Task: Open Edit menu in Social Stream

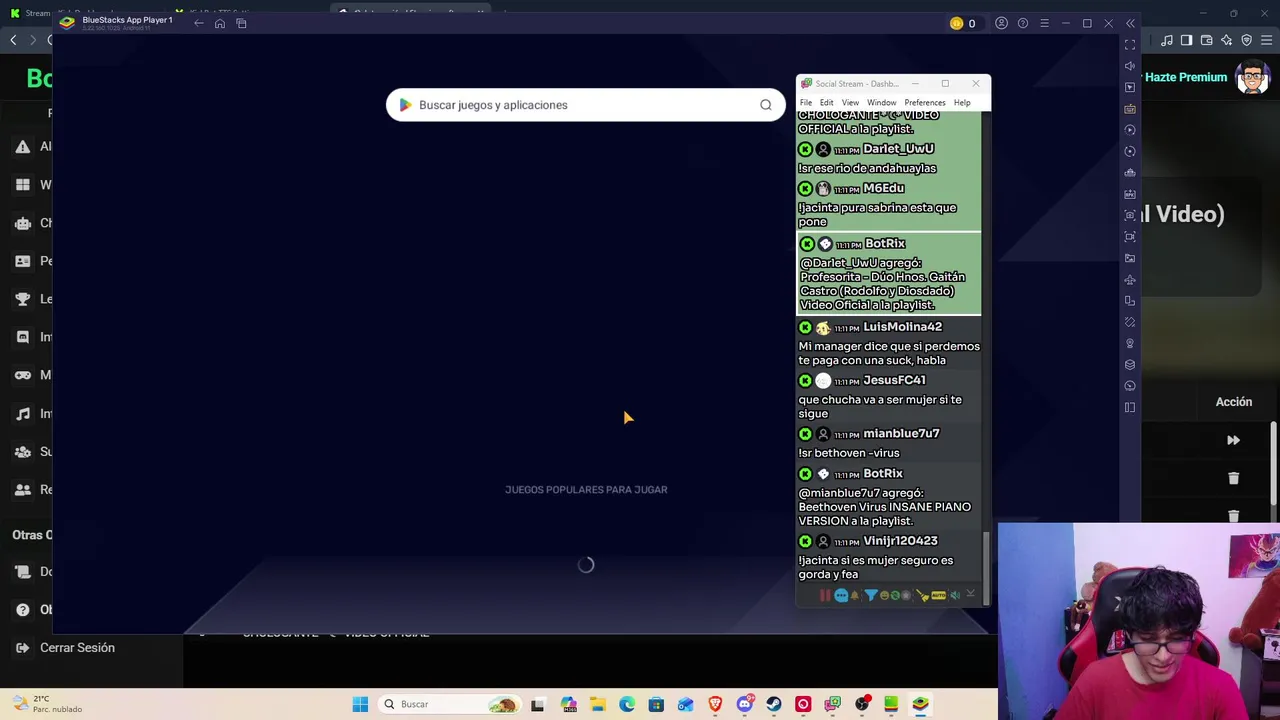Action: pos(827,103)
